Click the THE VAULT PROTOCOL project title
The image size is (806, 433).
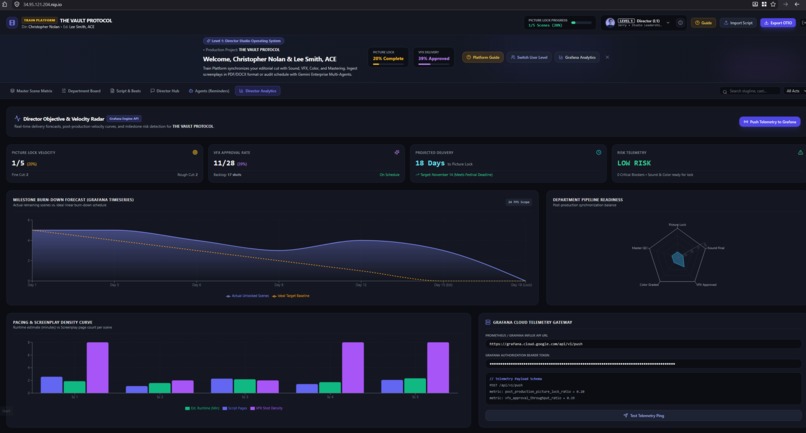[x=86, y=21]
